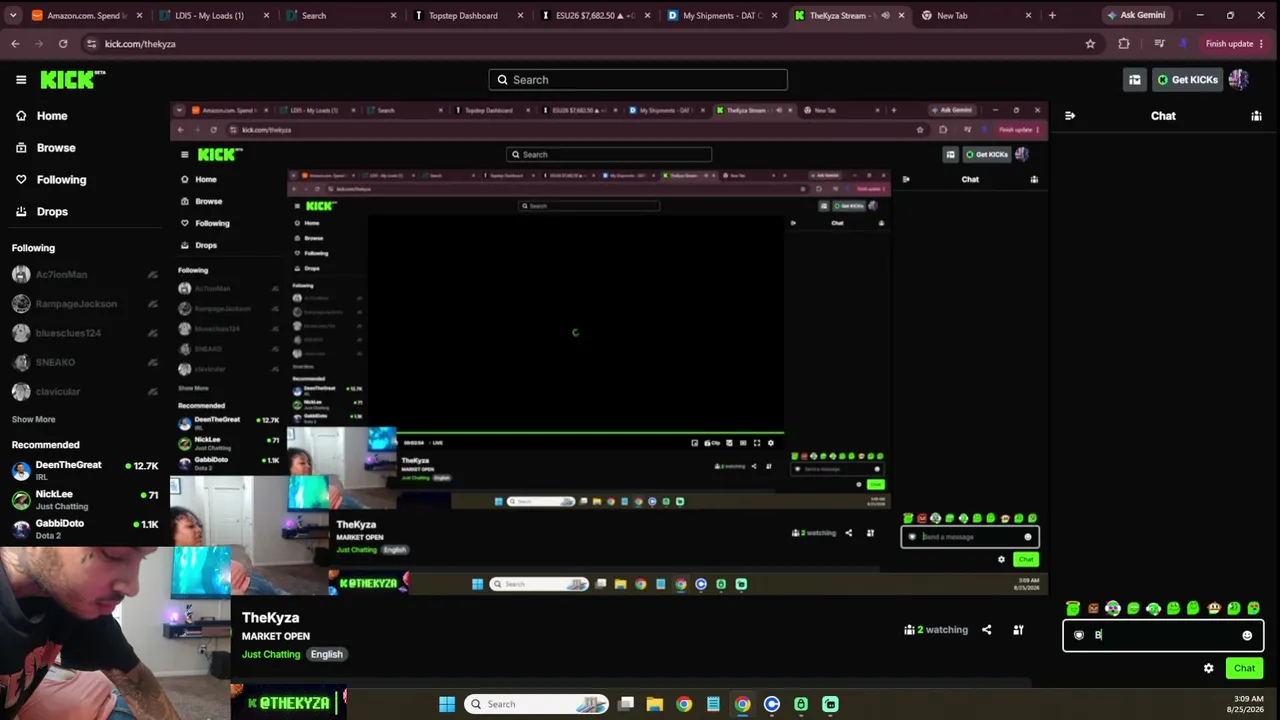Click the address bar showing kick.com/thekyza
This screenshot has height=720, width=1280.
pyautogui.click(x=590, y=44)
